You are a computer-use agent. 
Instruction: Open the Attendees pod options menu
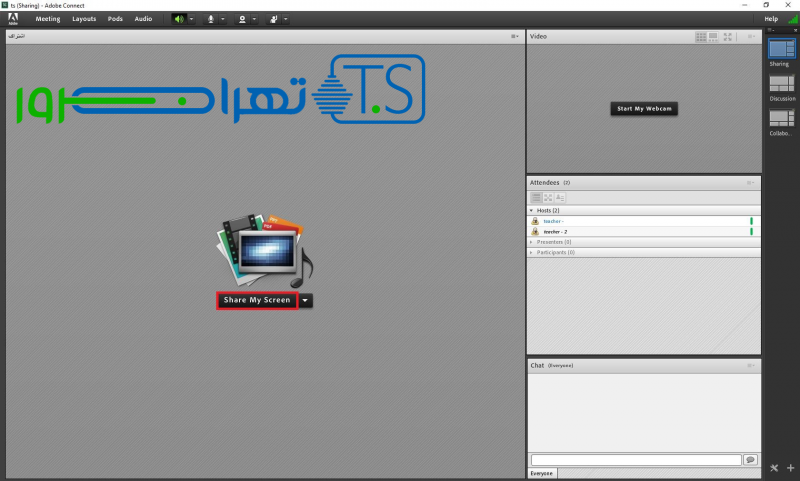[x=750, y=183]
